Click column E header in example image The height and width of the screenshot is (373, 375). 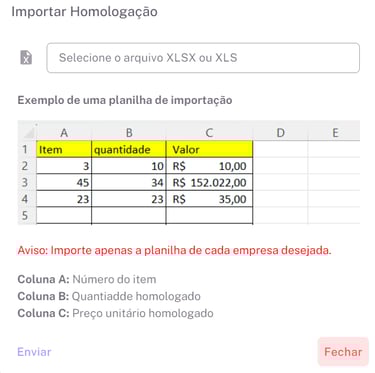[335, 133]
